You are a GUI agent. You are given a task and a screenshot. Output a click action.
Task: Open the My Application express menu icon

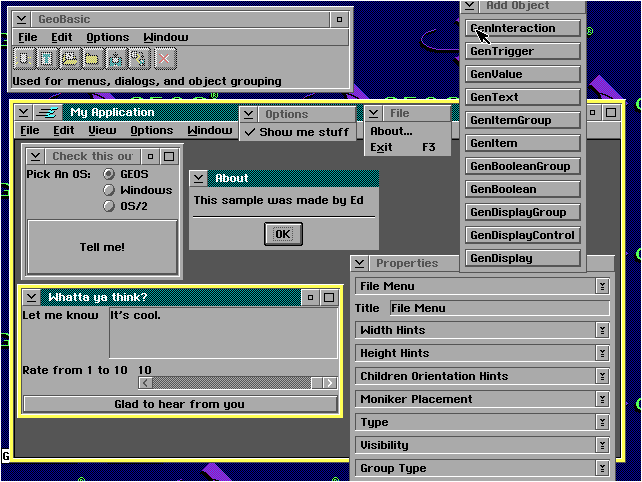(47, 112)
